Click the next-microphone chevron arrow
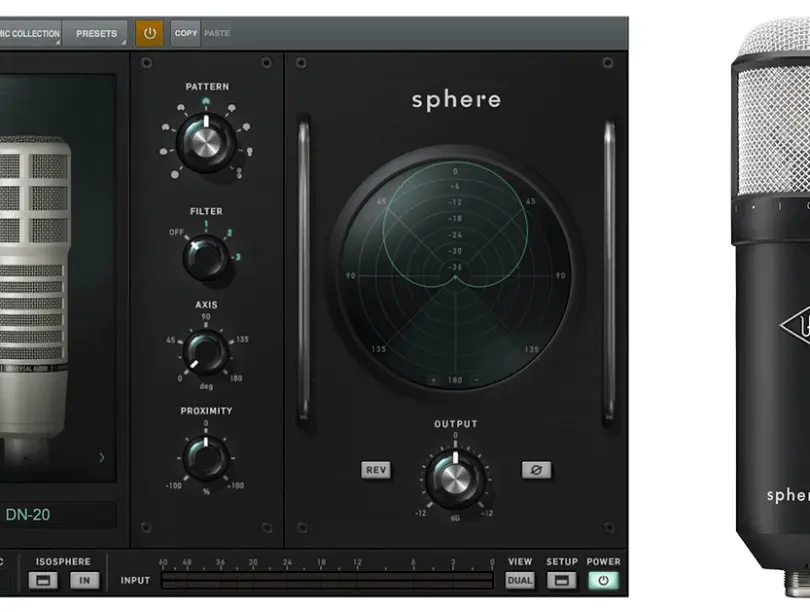 point(102,457)
